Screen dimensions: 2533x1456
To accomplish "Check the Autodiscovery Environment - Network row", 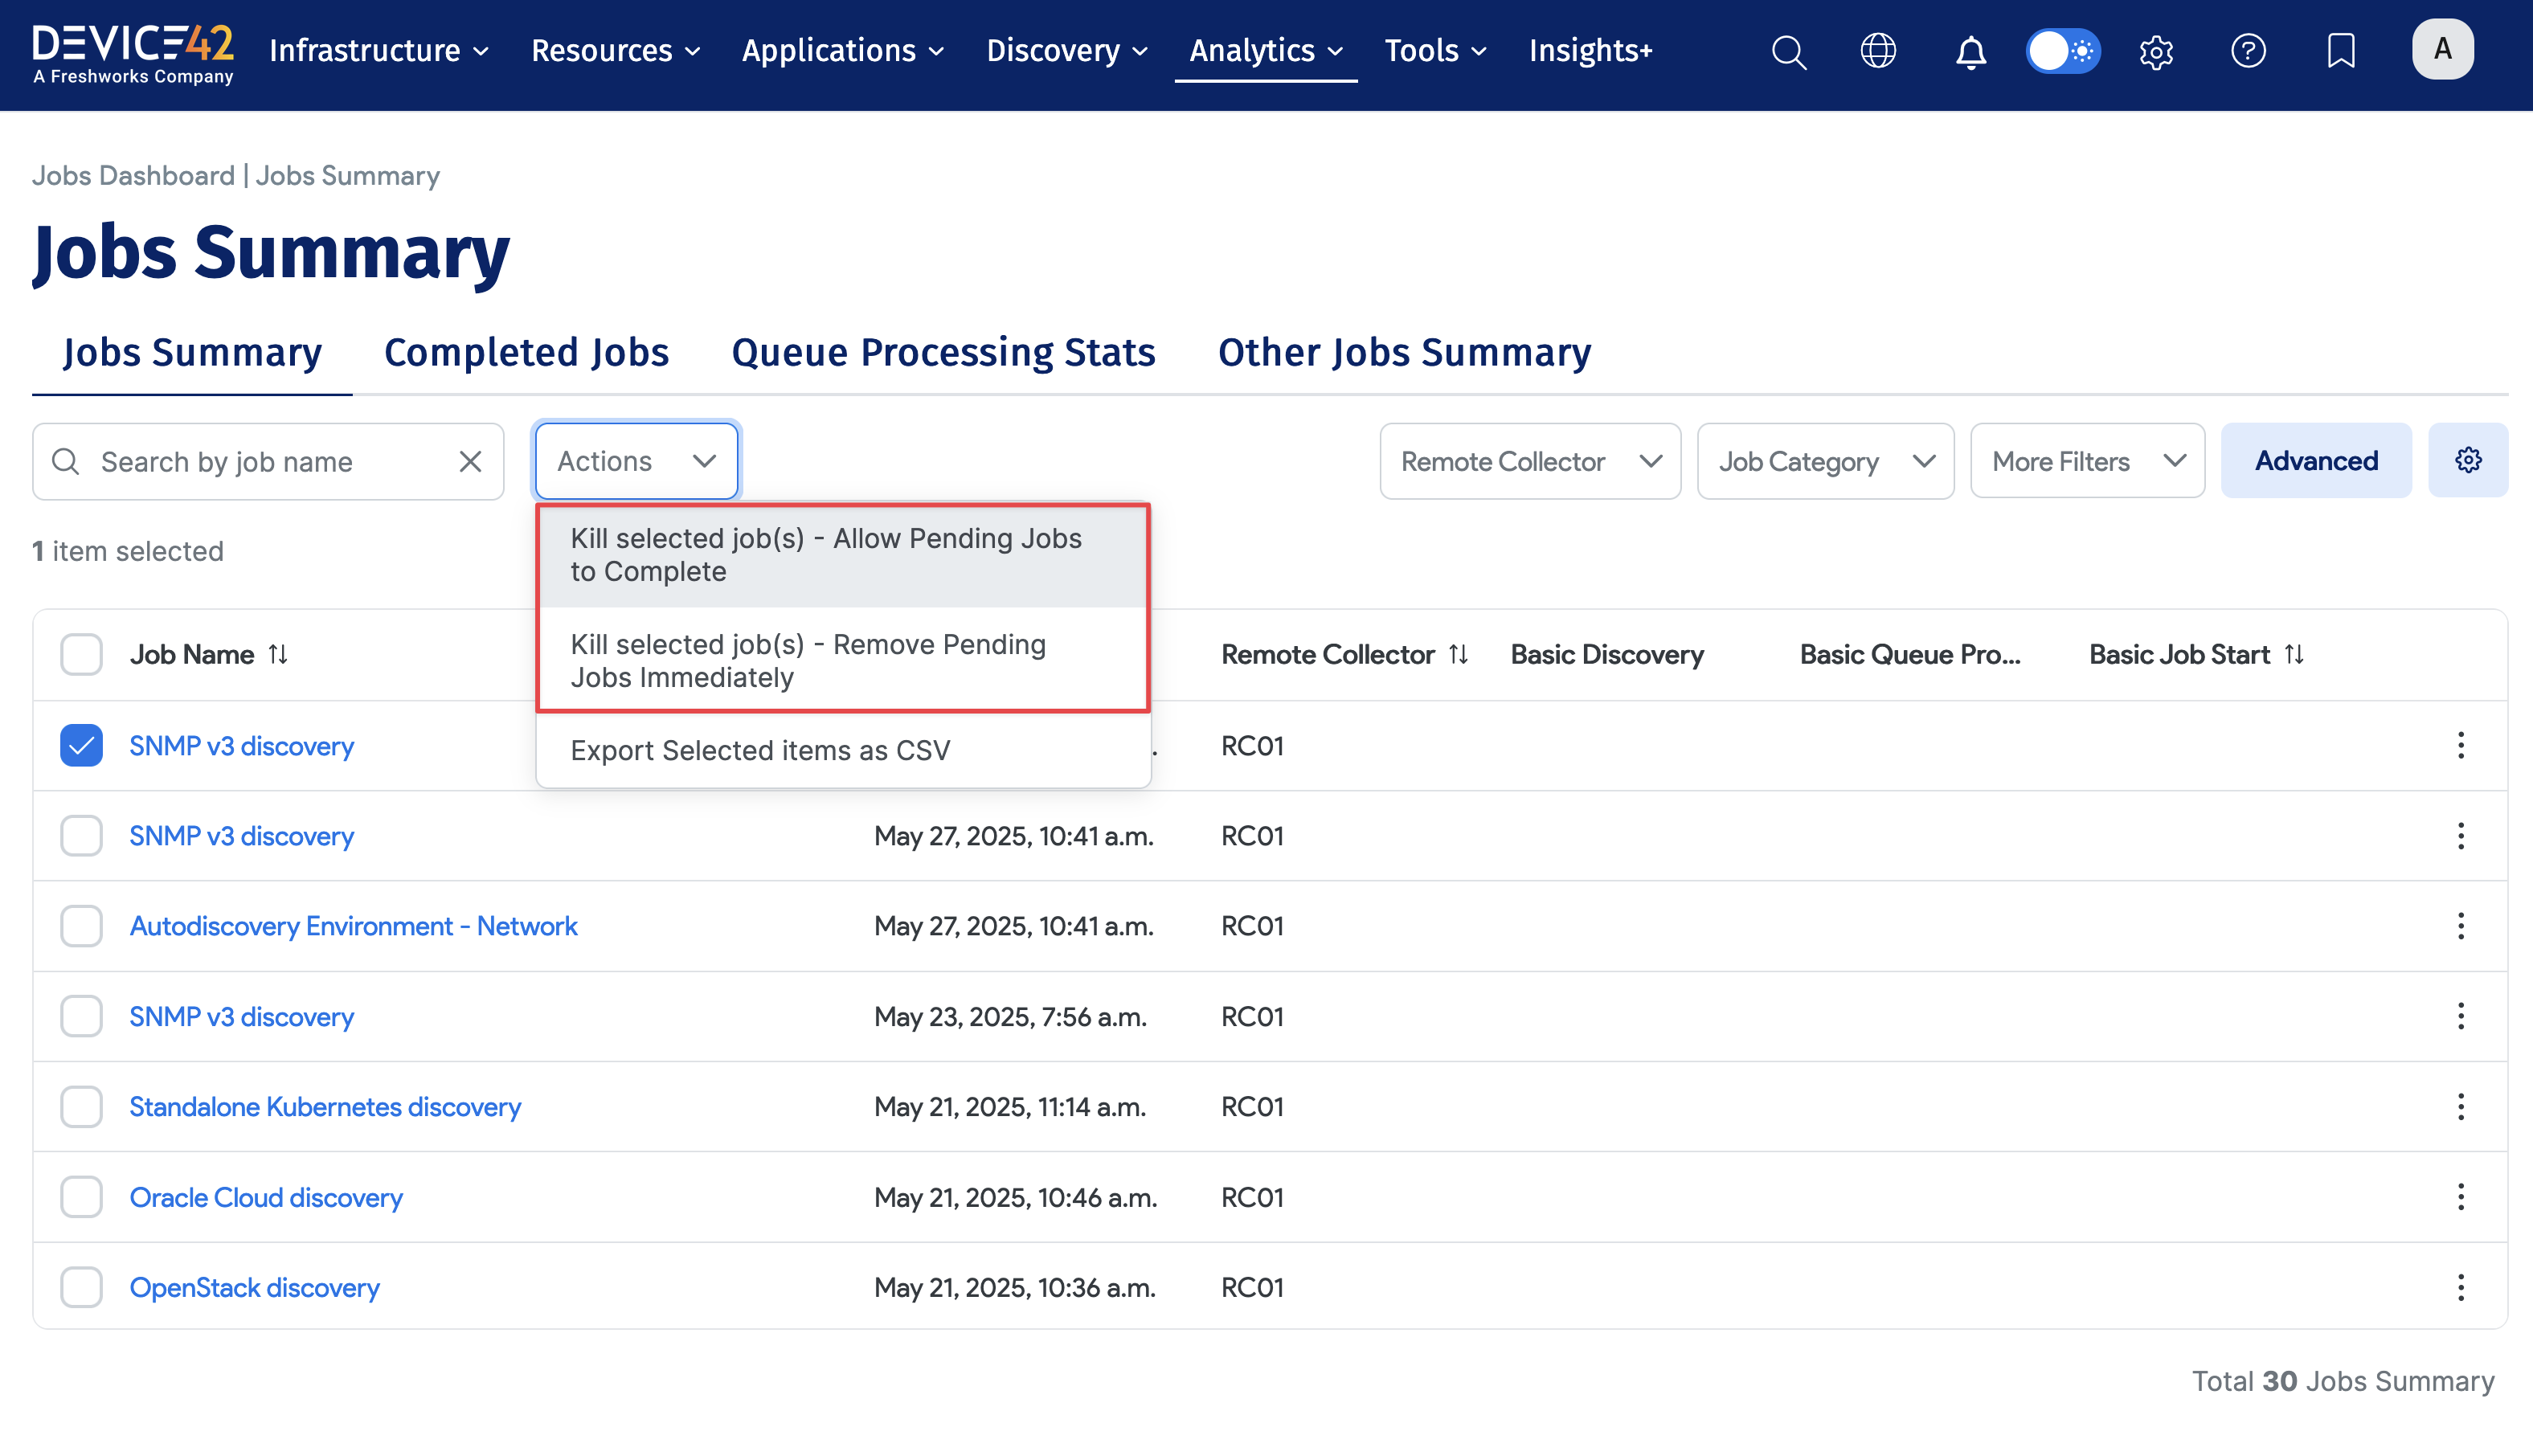I will point(81,925).
